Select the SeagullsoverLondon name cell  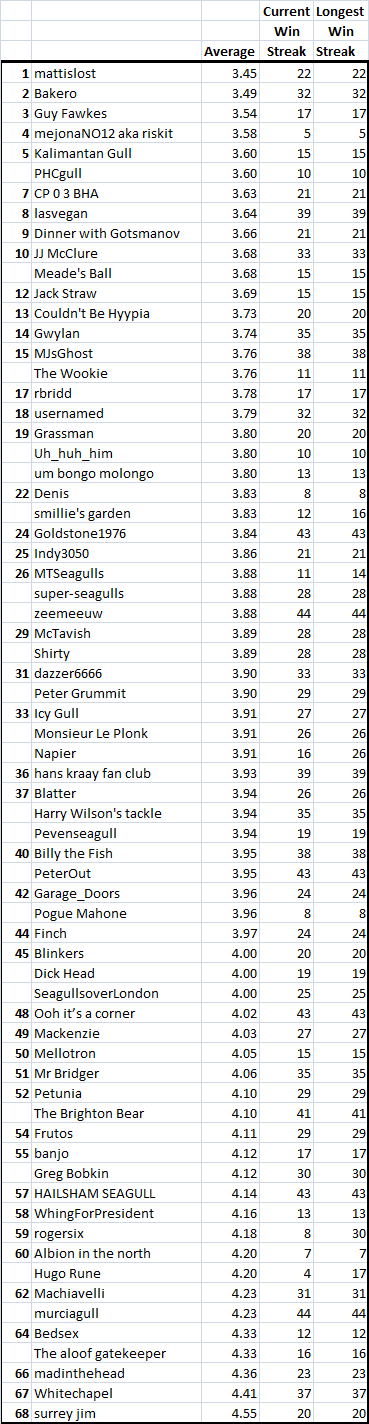click(x=116, y=993)
